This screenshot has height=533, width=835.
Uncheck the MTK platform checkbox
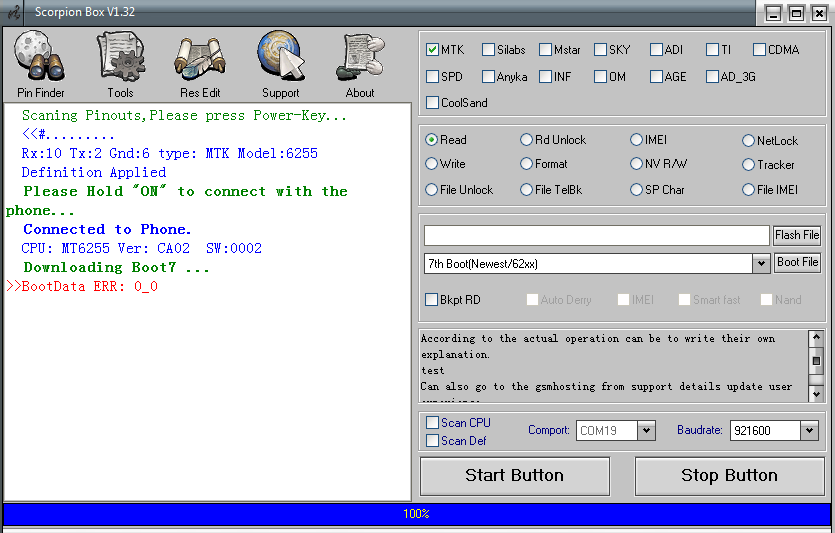click(432, 50)
